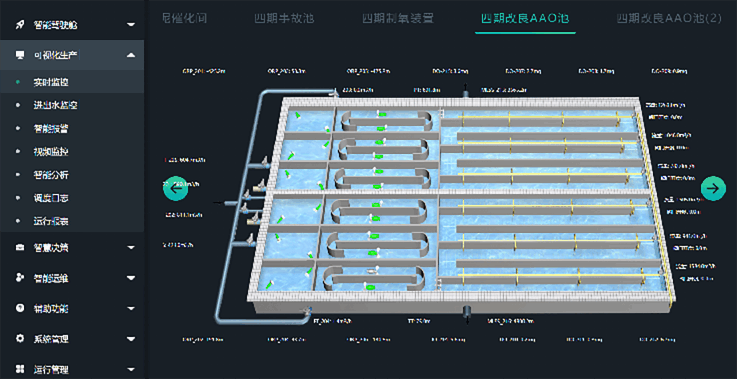
Task: Select 运行报表 in the sidebar
Action: click(51, 221)
